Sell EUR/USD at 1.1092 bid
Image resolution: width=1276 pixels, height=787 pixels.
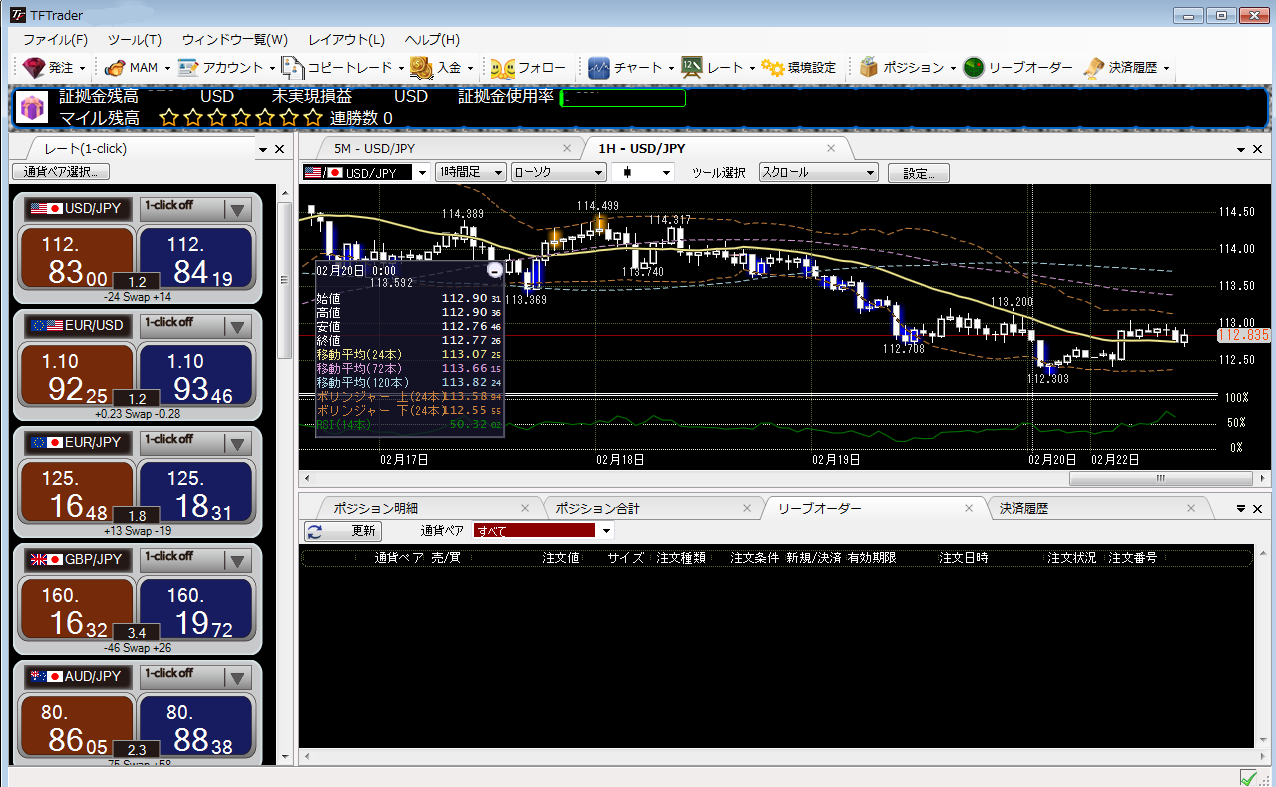(77, 376)
